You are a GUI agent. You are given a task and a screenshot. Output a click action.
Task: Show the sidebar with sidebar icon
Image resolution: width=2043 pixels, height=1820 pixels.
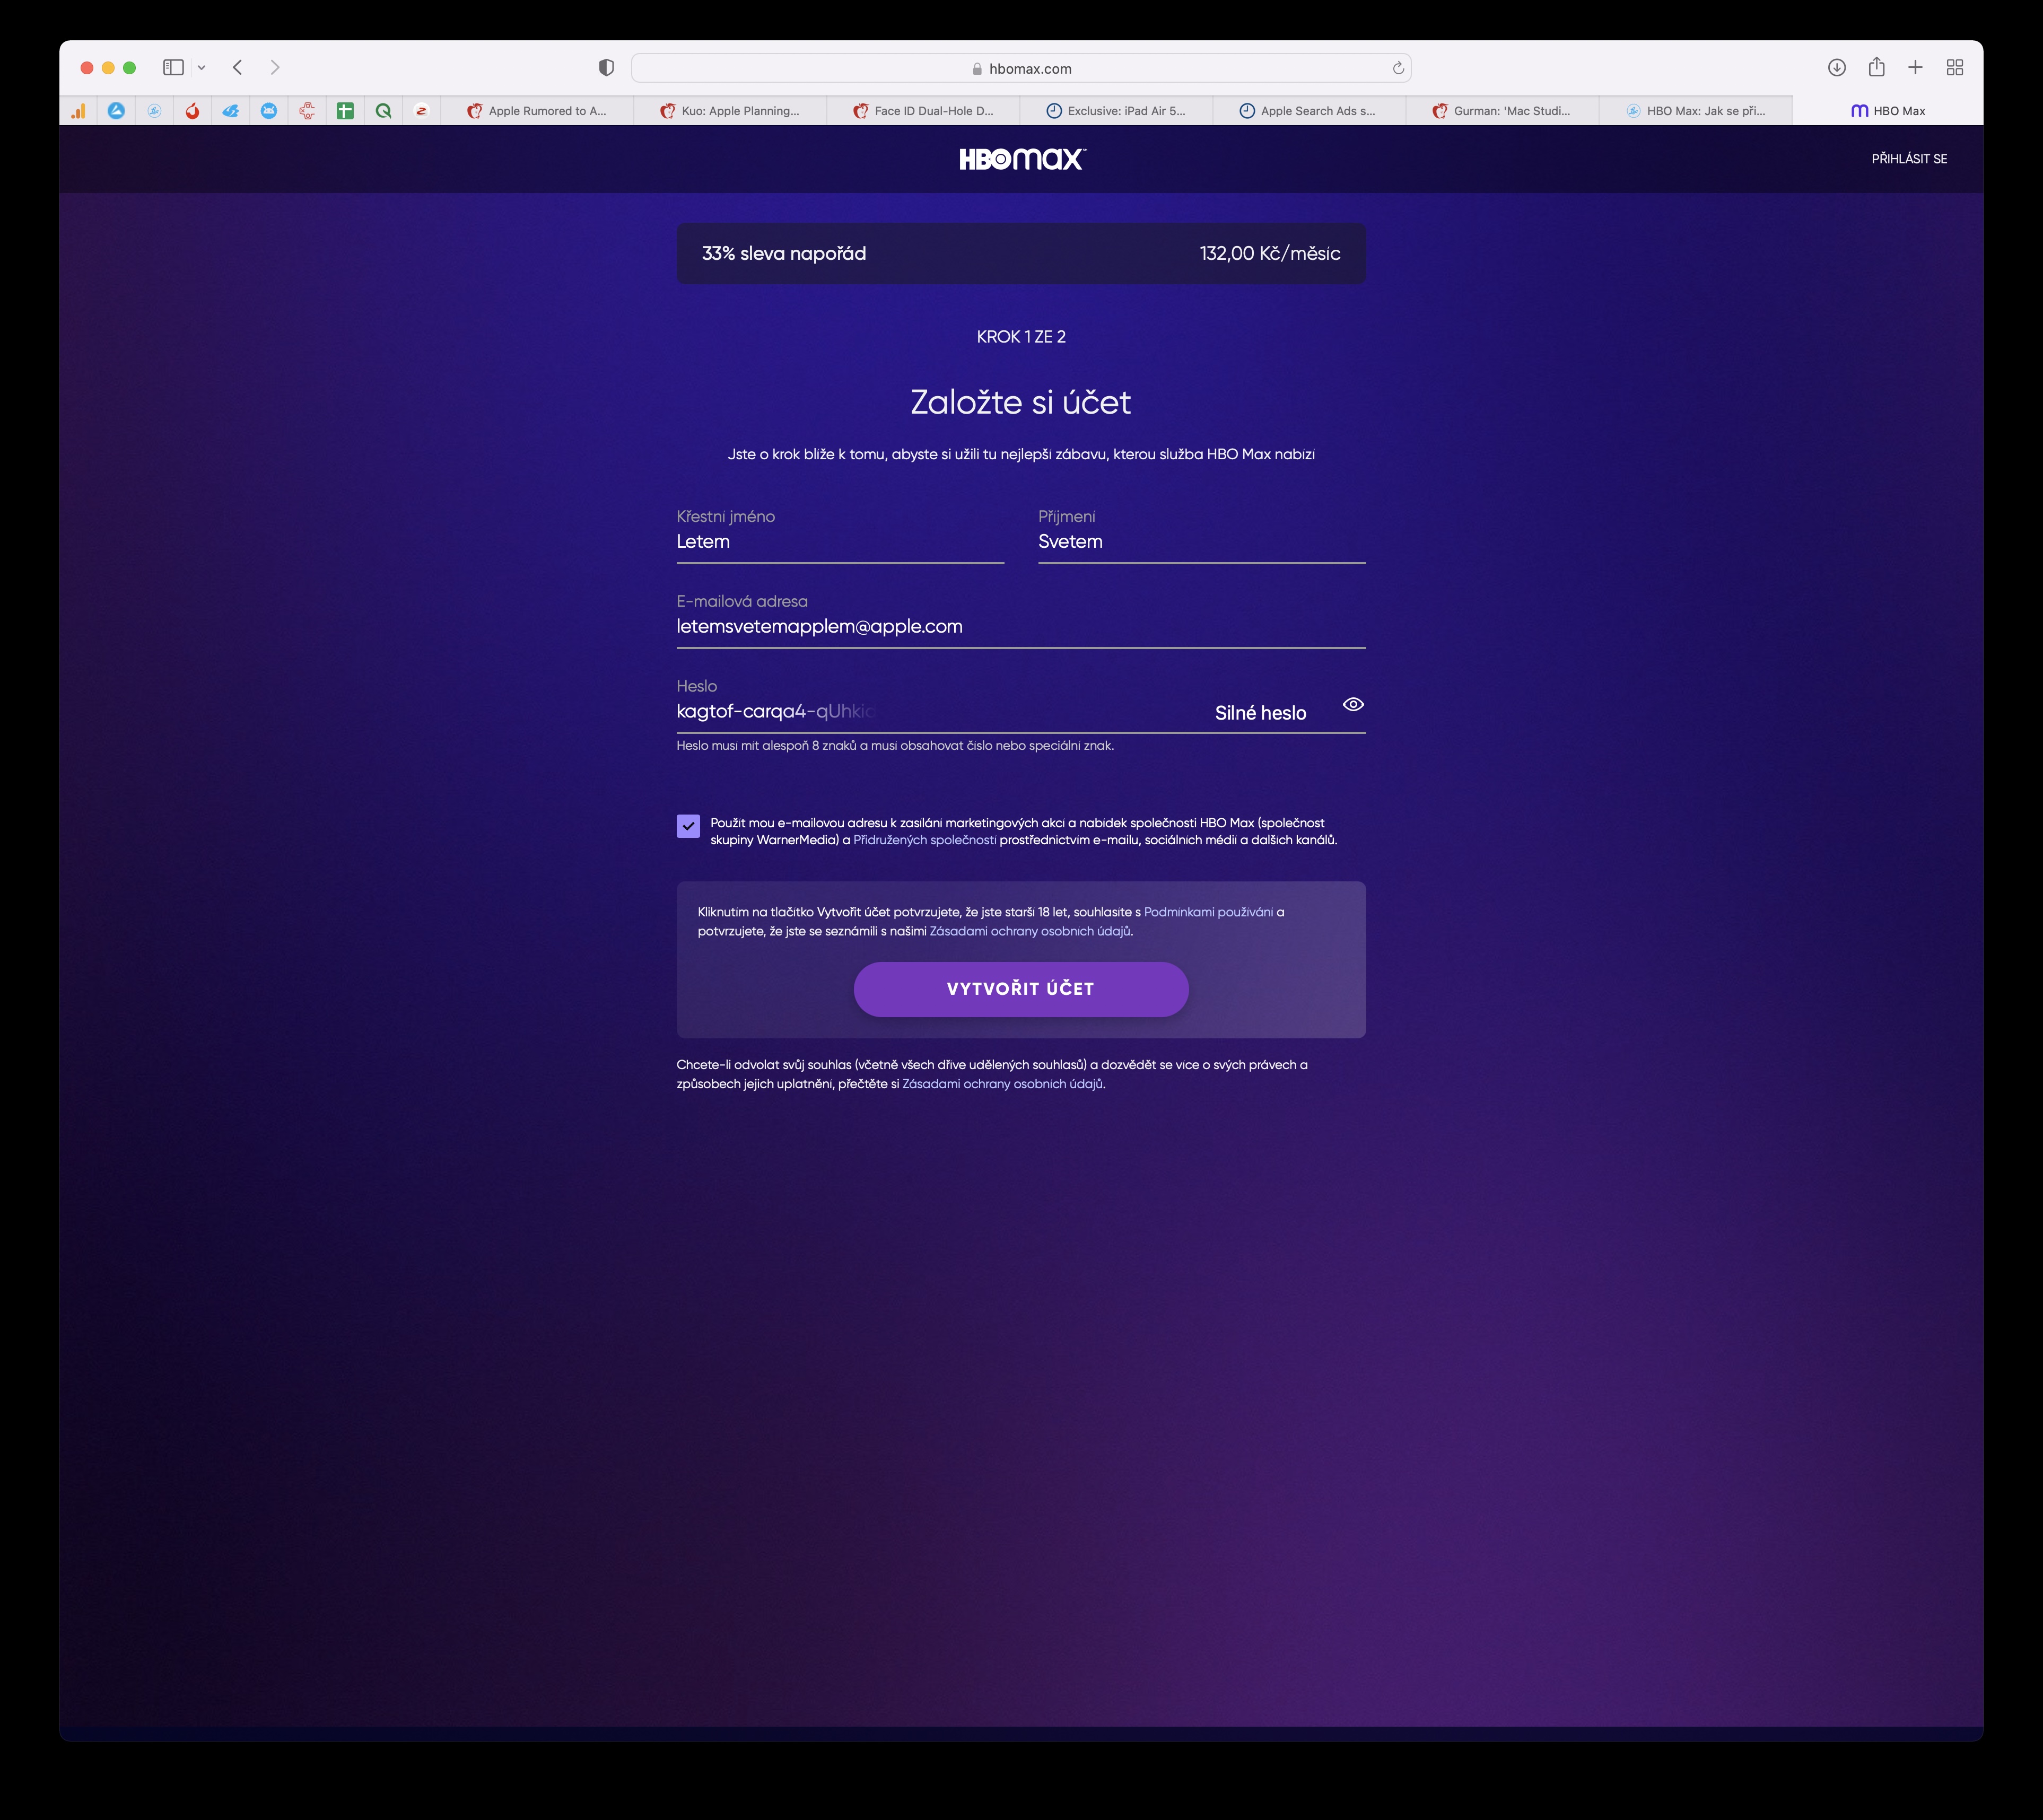[173, 68]
